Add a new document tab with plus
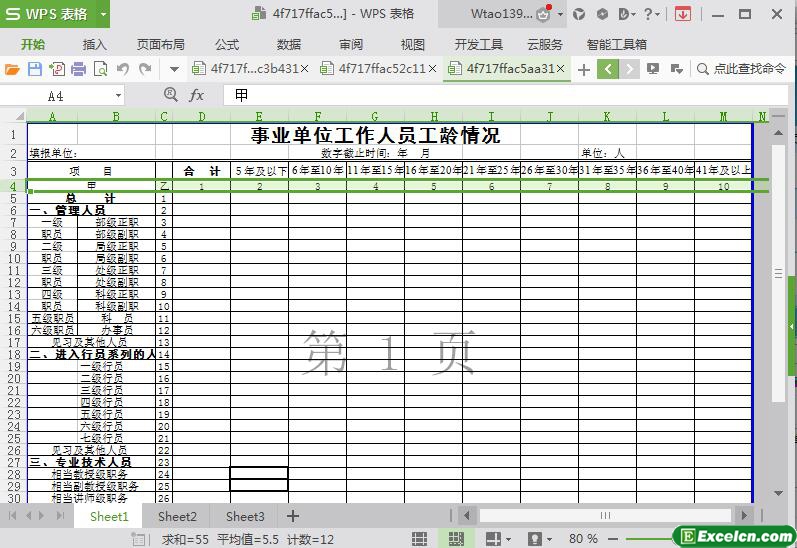 point(584,69)
